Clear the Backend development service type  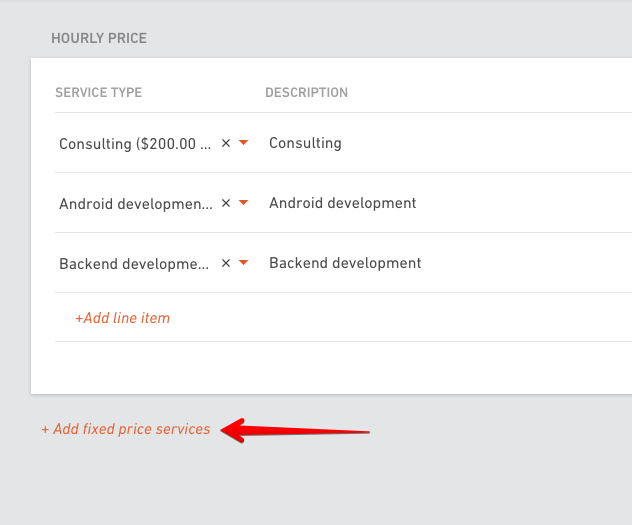coord(226,263)
